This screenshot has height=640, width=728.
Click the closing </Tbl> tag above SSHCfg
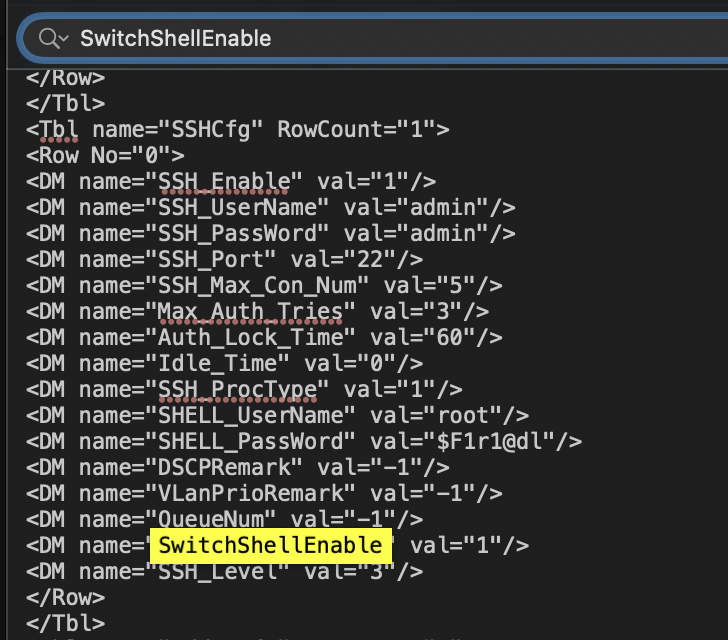[x=65, y=103]
